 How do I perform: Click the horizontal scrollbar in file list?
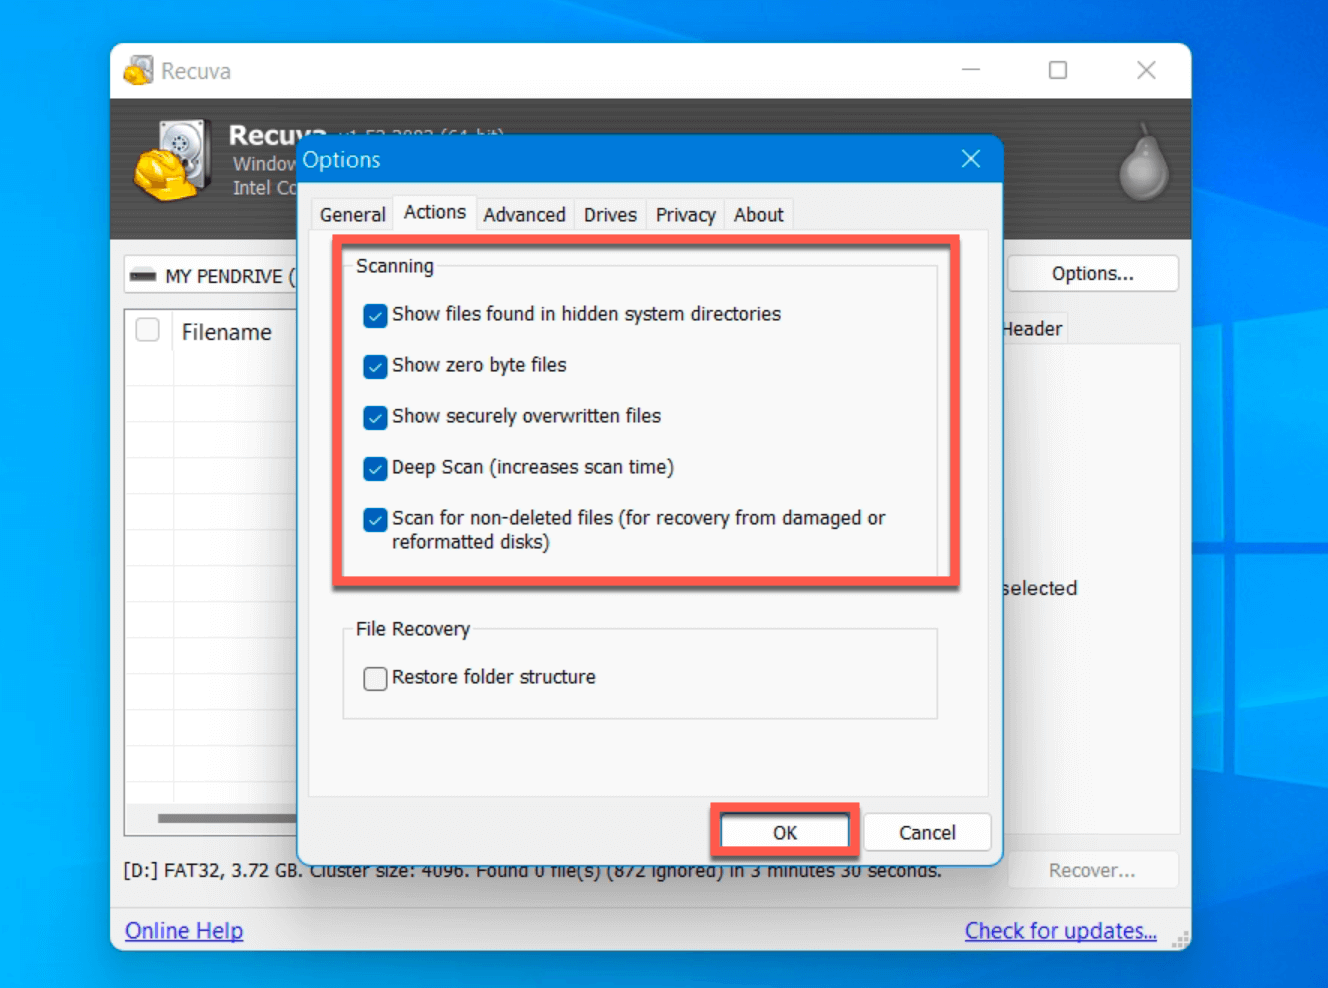click(x=227, y=818)
